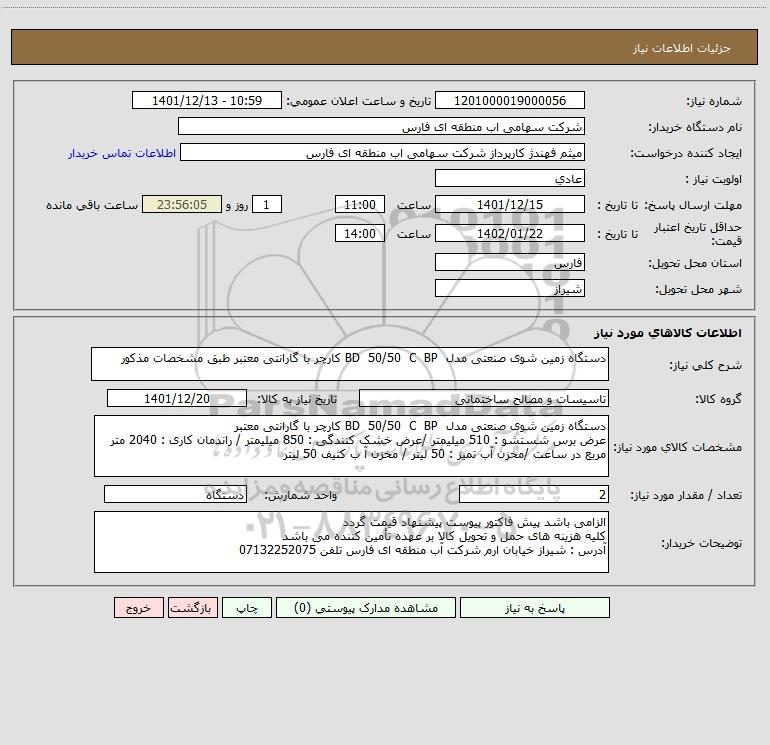The height and width of the screenshot is (745, 770).
Task: Click the label 'شهر محل تحویل:'
Action: pyautogui.click(x=699, y=290)
